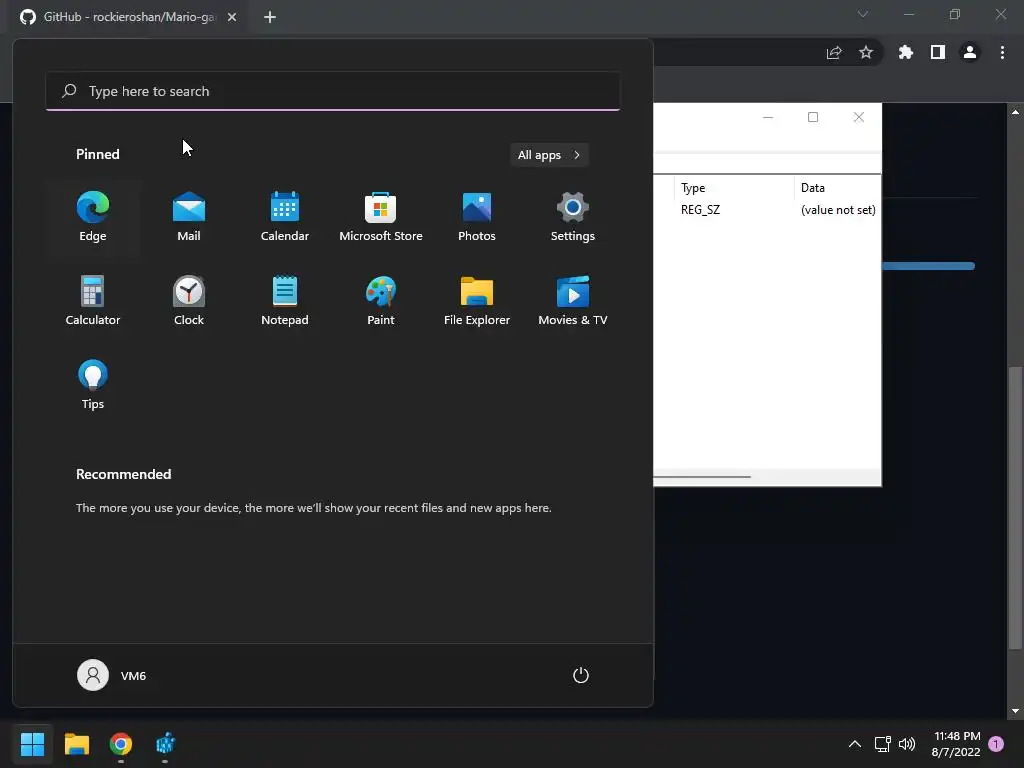Click the Type here to search field
Viewport: 1024px width, 768px height.
pos(333,91)
